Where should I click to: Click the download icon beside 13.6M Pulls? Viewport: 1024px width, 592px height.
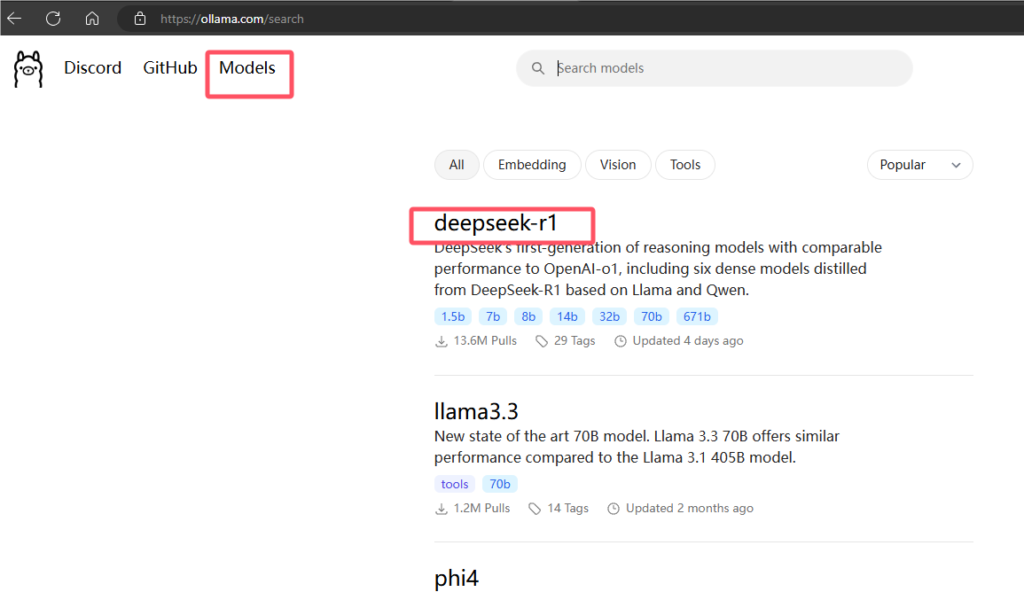pos(441,341)
